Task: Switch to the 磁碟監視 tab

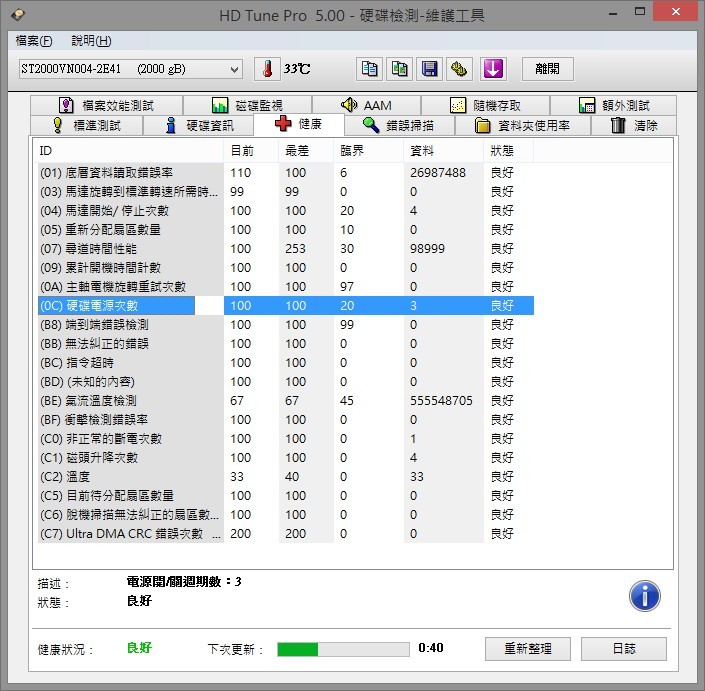Action: (247, 106)
